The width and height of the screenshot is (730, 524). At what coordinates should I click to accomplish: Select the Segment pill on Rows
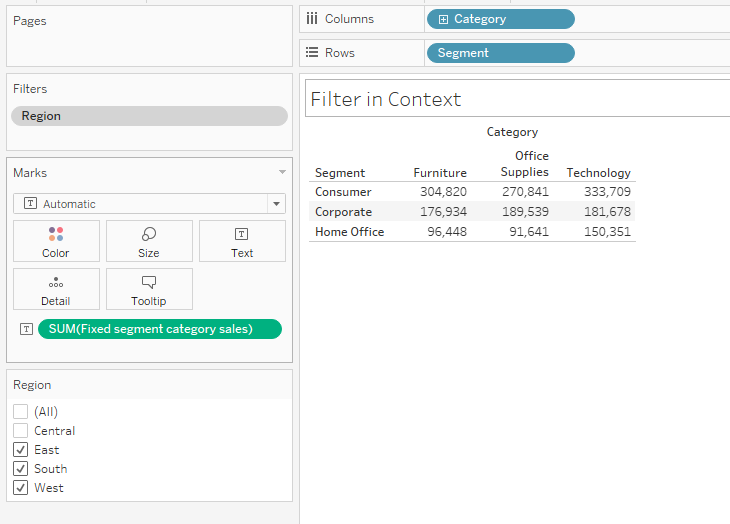point(501,53)
